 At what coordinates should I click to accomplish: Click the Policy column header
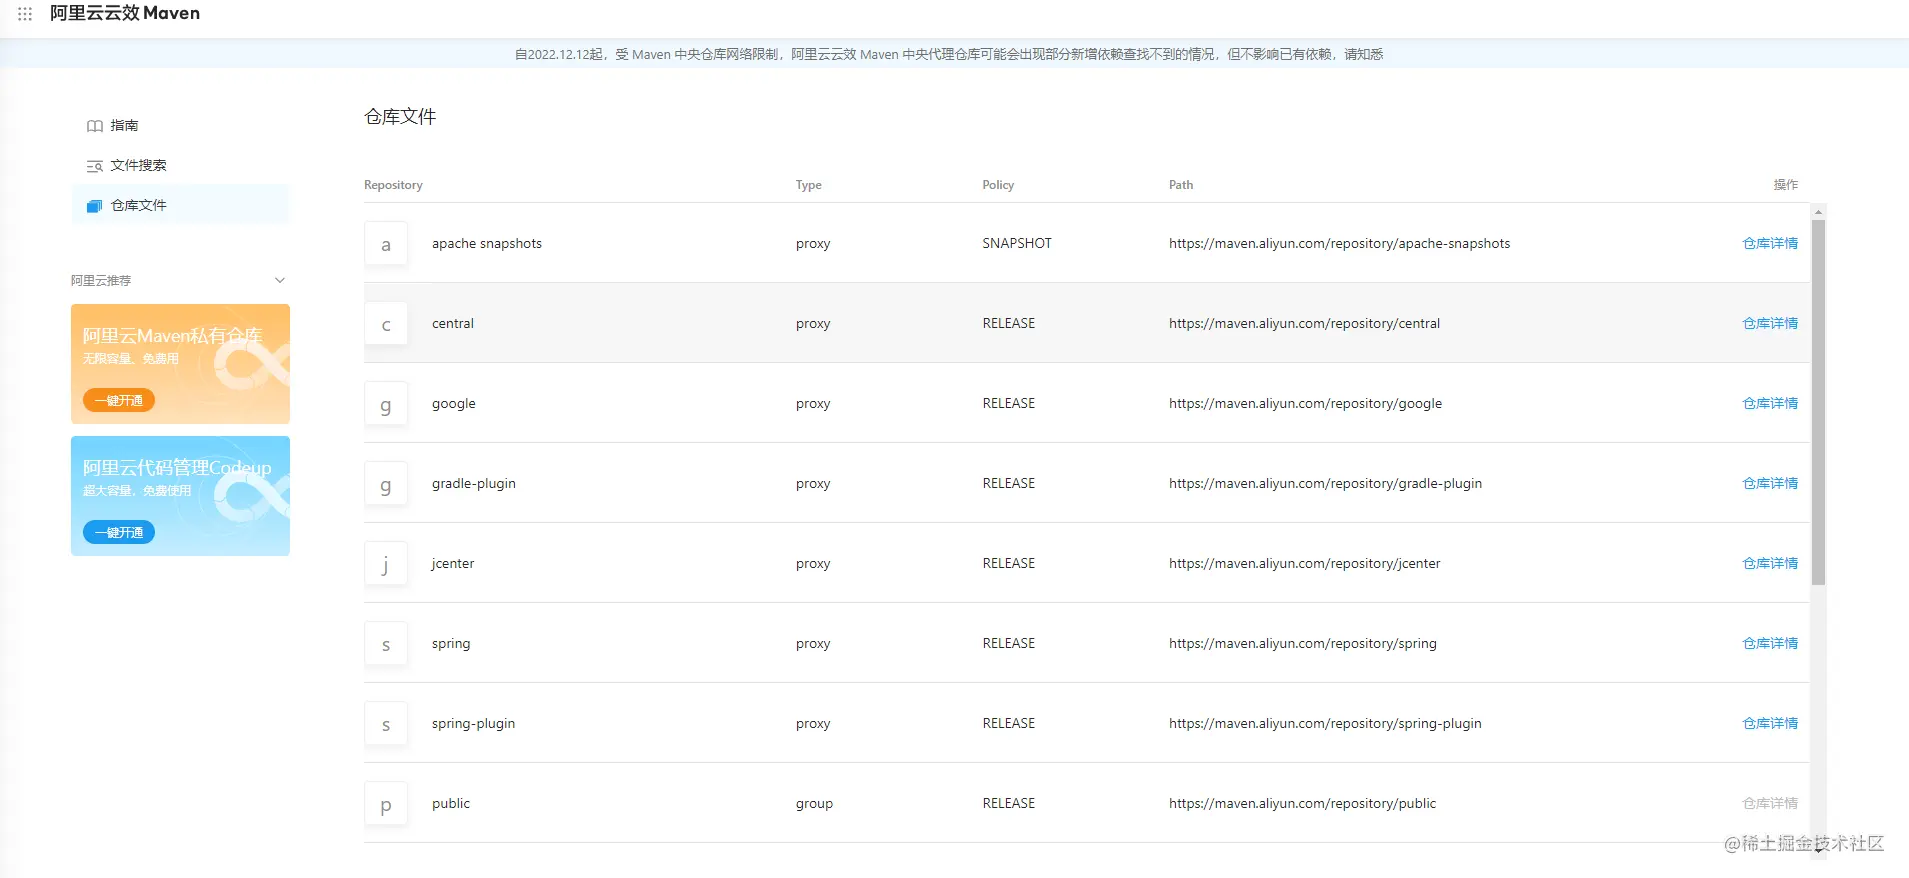[998, 185]
